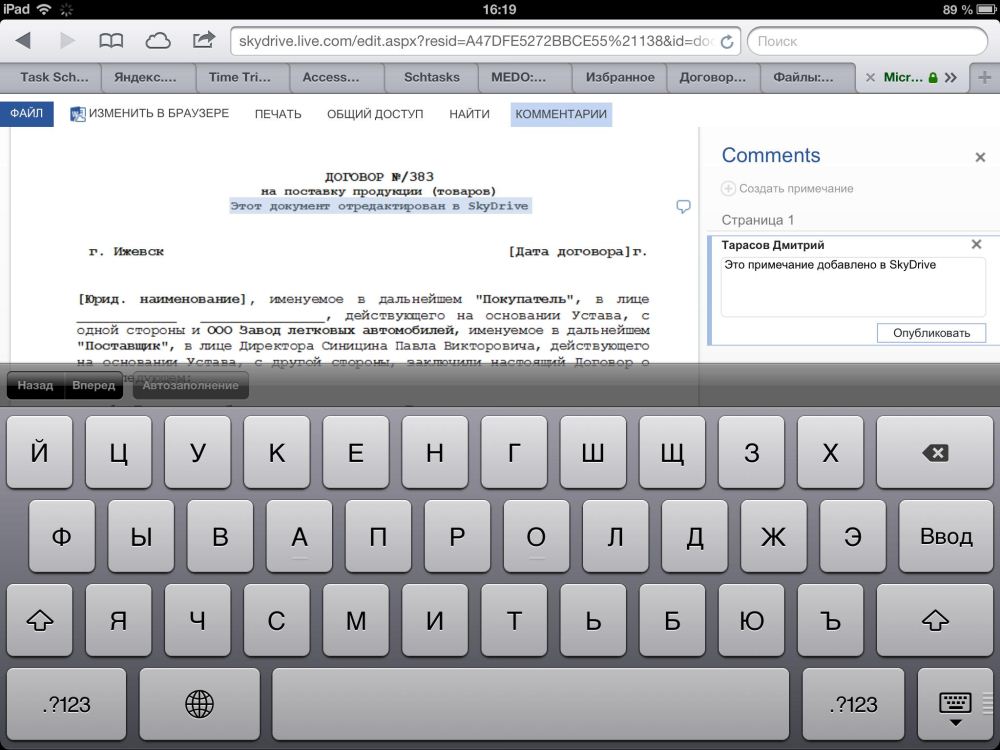Tap the Wi-Fi icon in status bar
The image size is (1000, 750).
click(x=44, y=9)
